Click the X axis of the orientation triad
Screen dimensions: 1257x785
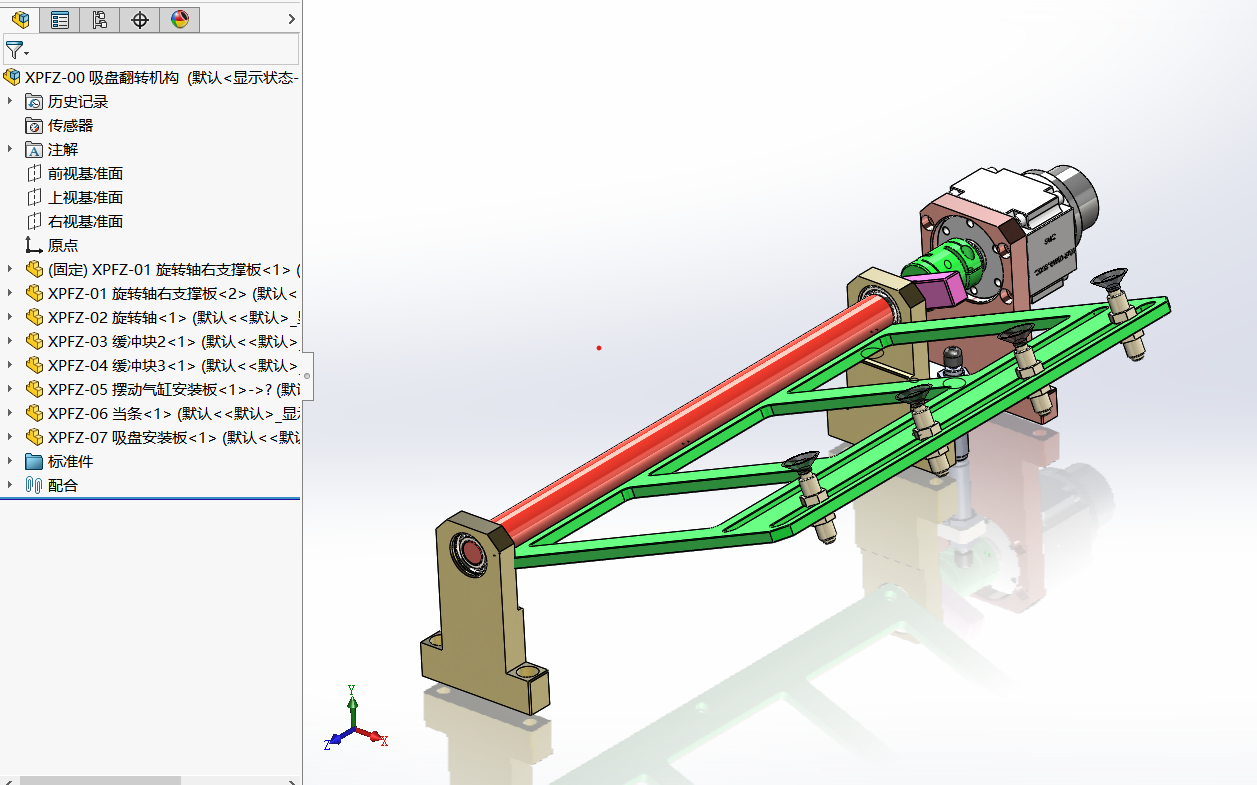[372, 737]
